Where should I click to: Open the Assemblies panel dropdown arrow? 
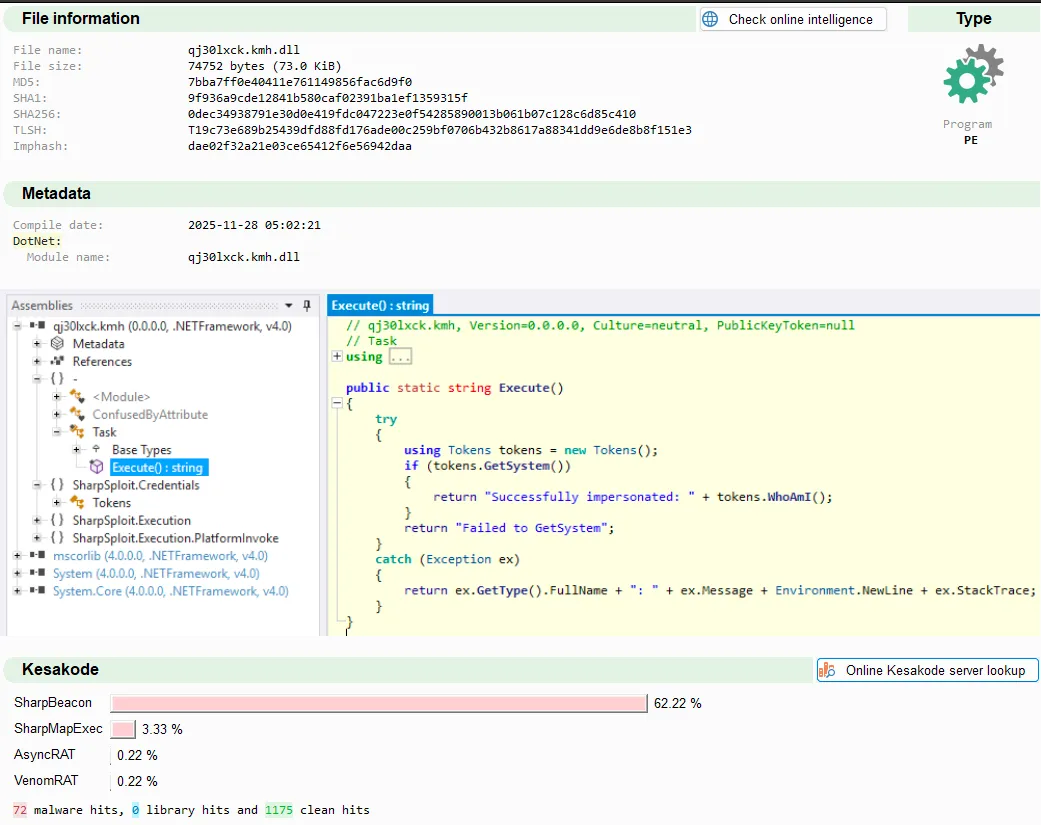pos(290,306)
